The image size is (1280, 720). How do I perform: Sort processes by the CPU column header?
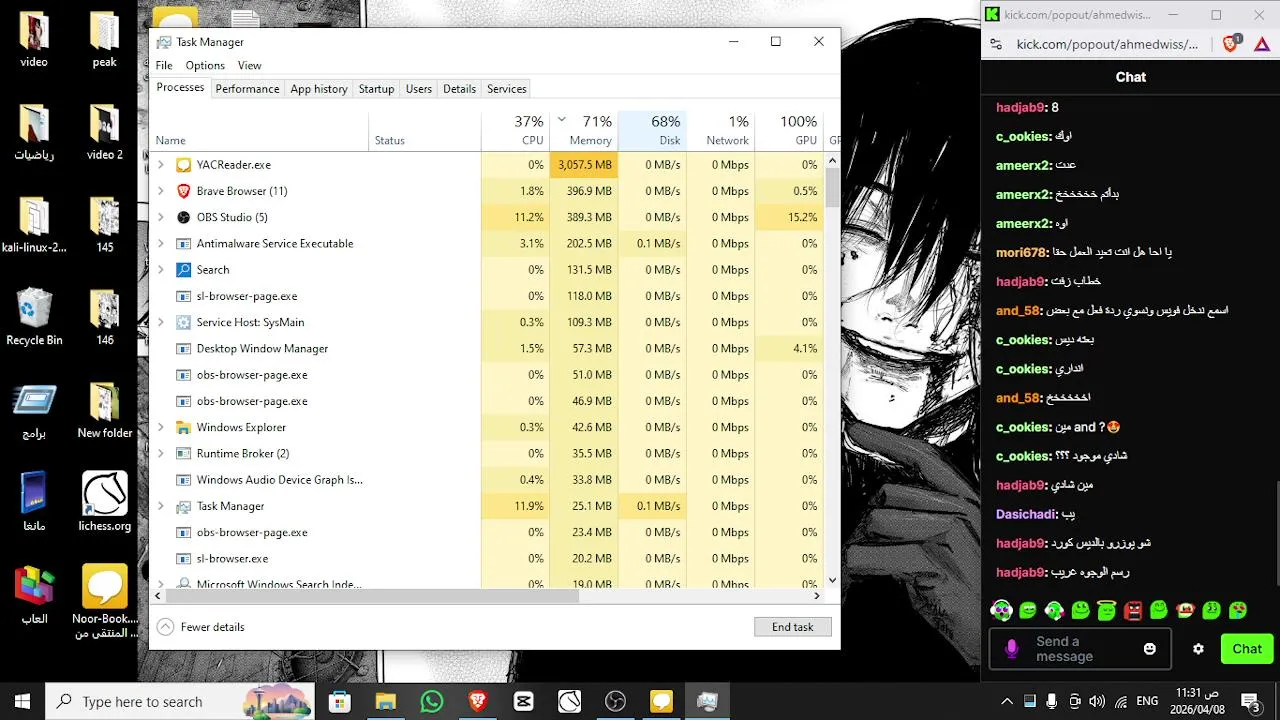click(x=516, y=130)
